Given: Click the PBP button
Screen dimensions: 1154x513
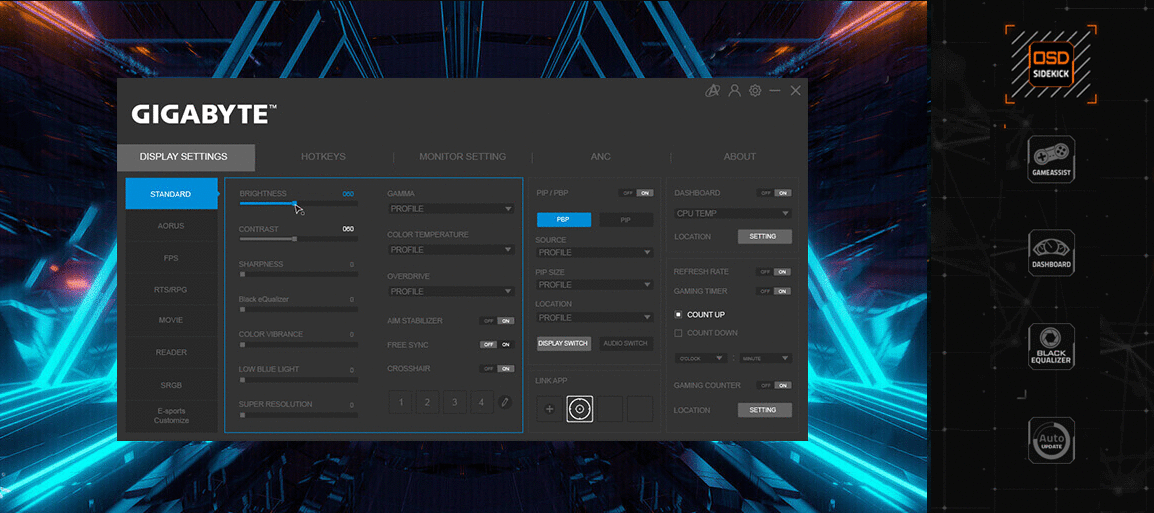Looking at the screenshot, I should click(x=564, y=219).
